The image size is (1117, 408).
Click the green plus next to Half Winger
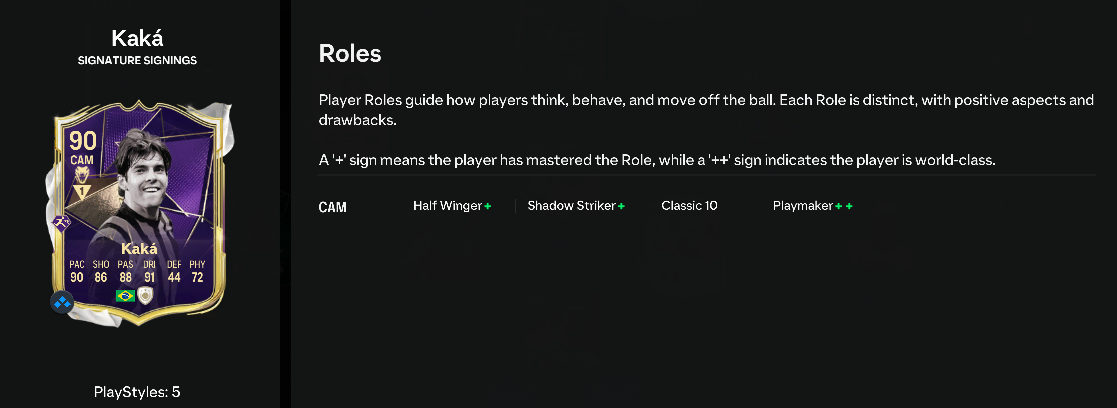[x=488, y=206]
